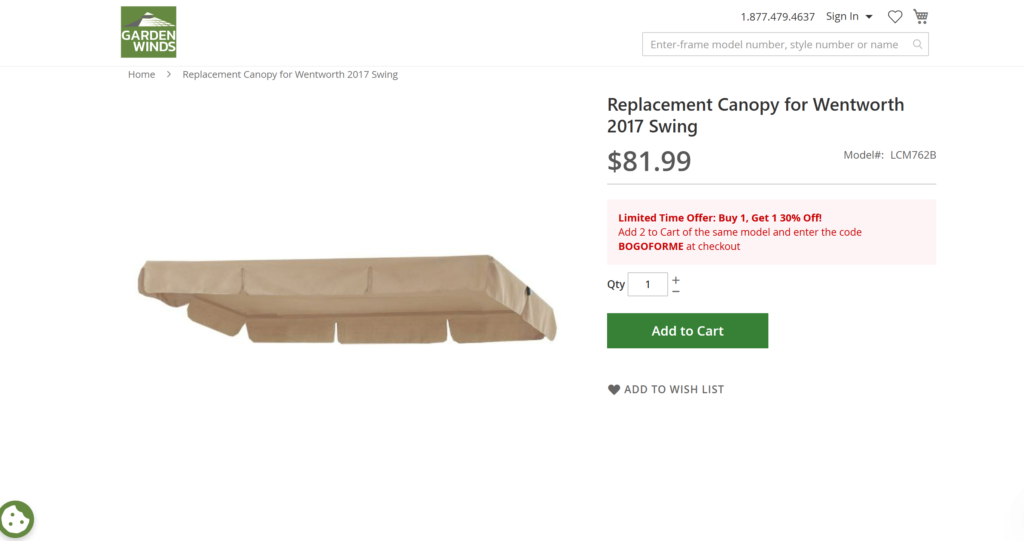Screen dimensions: 1024x541
Task: Click the Garden Winds logo
Action: pos(148,32)
